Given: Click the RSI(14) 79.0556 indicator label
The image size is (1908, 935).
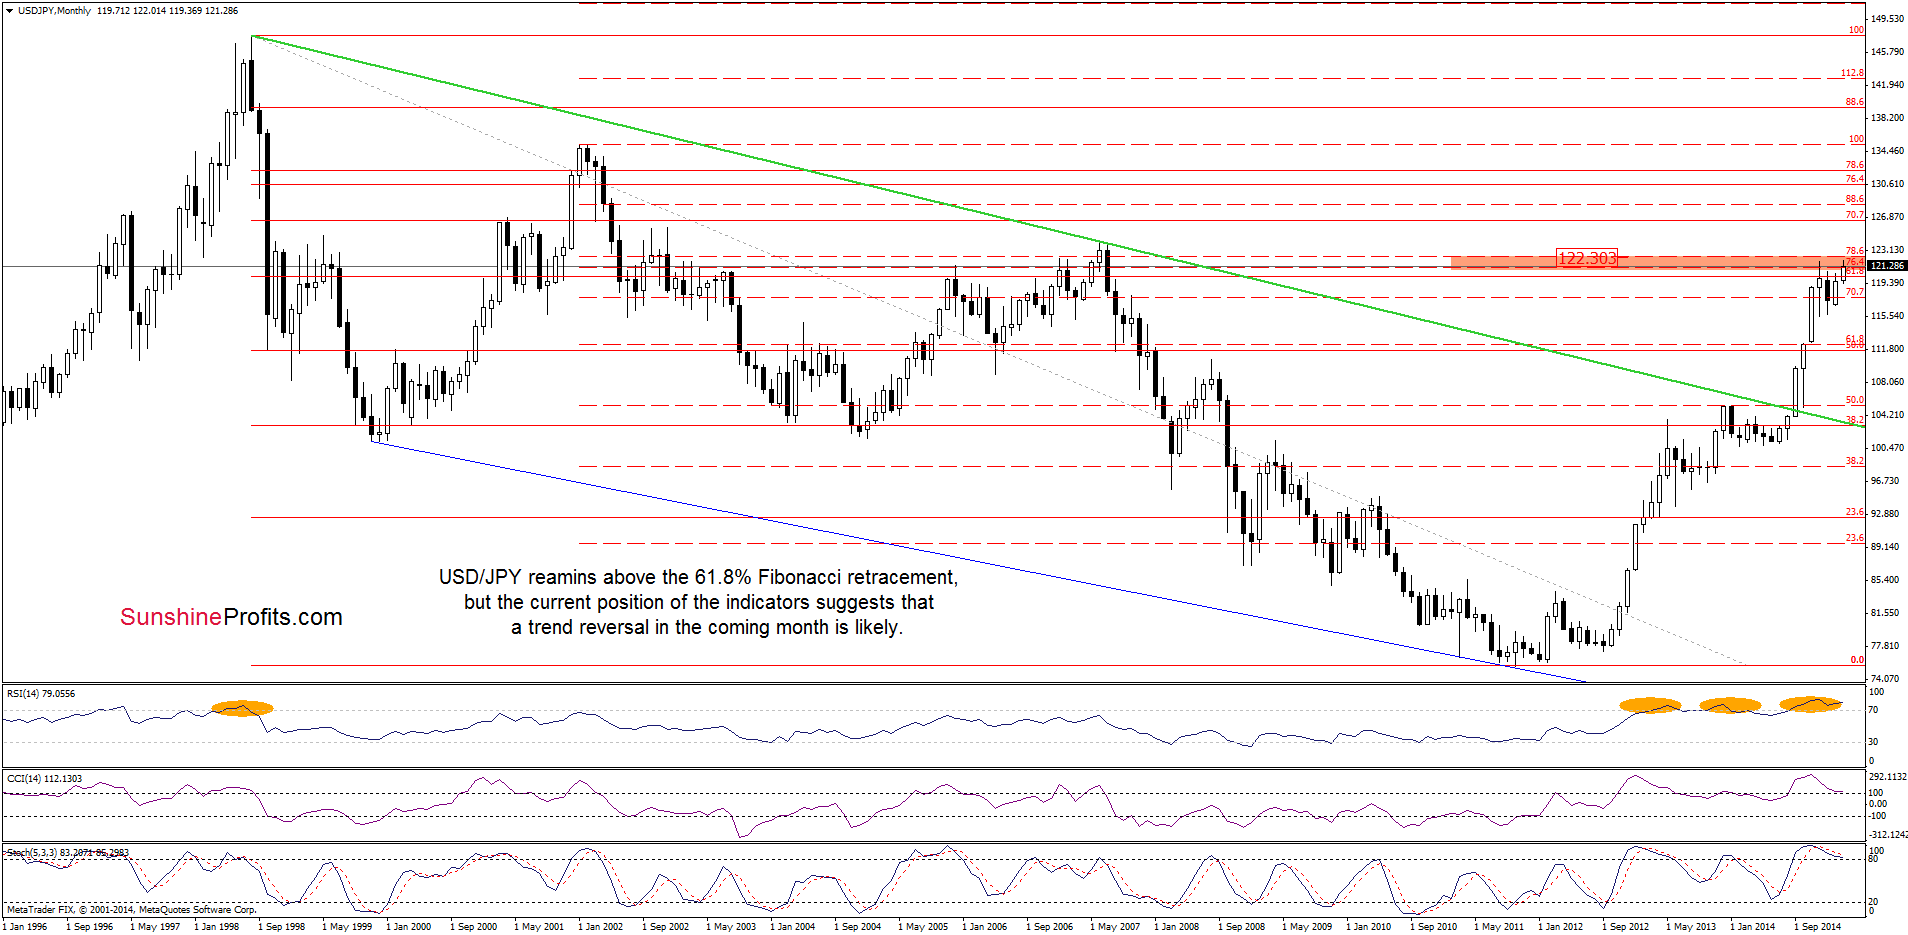Looking at the screenshot, I should click(41, 693).
